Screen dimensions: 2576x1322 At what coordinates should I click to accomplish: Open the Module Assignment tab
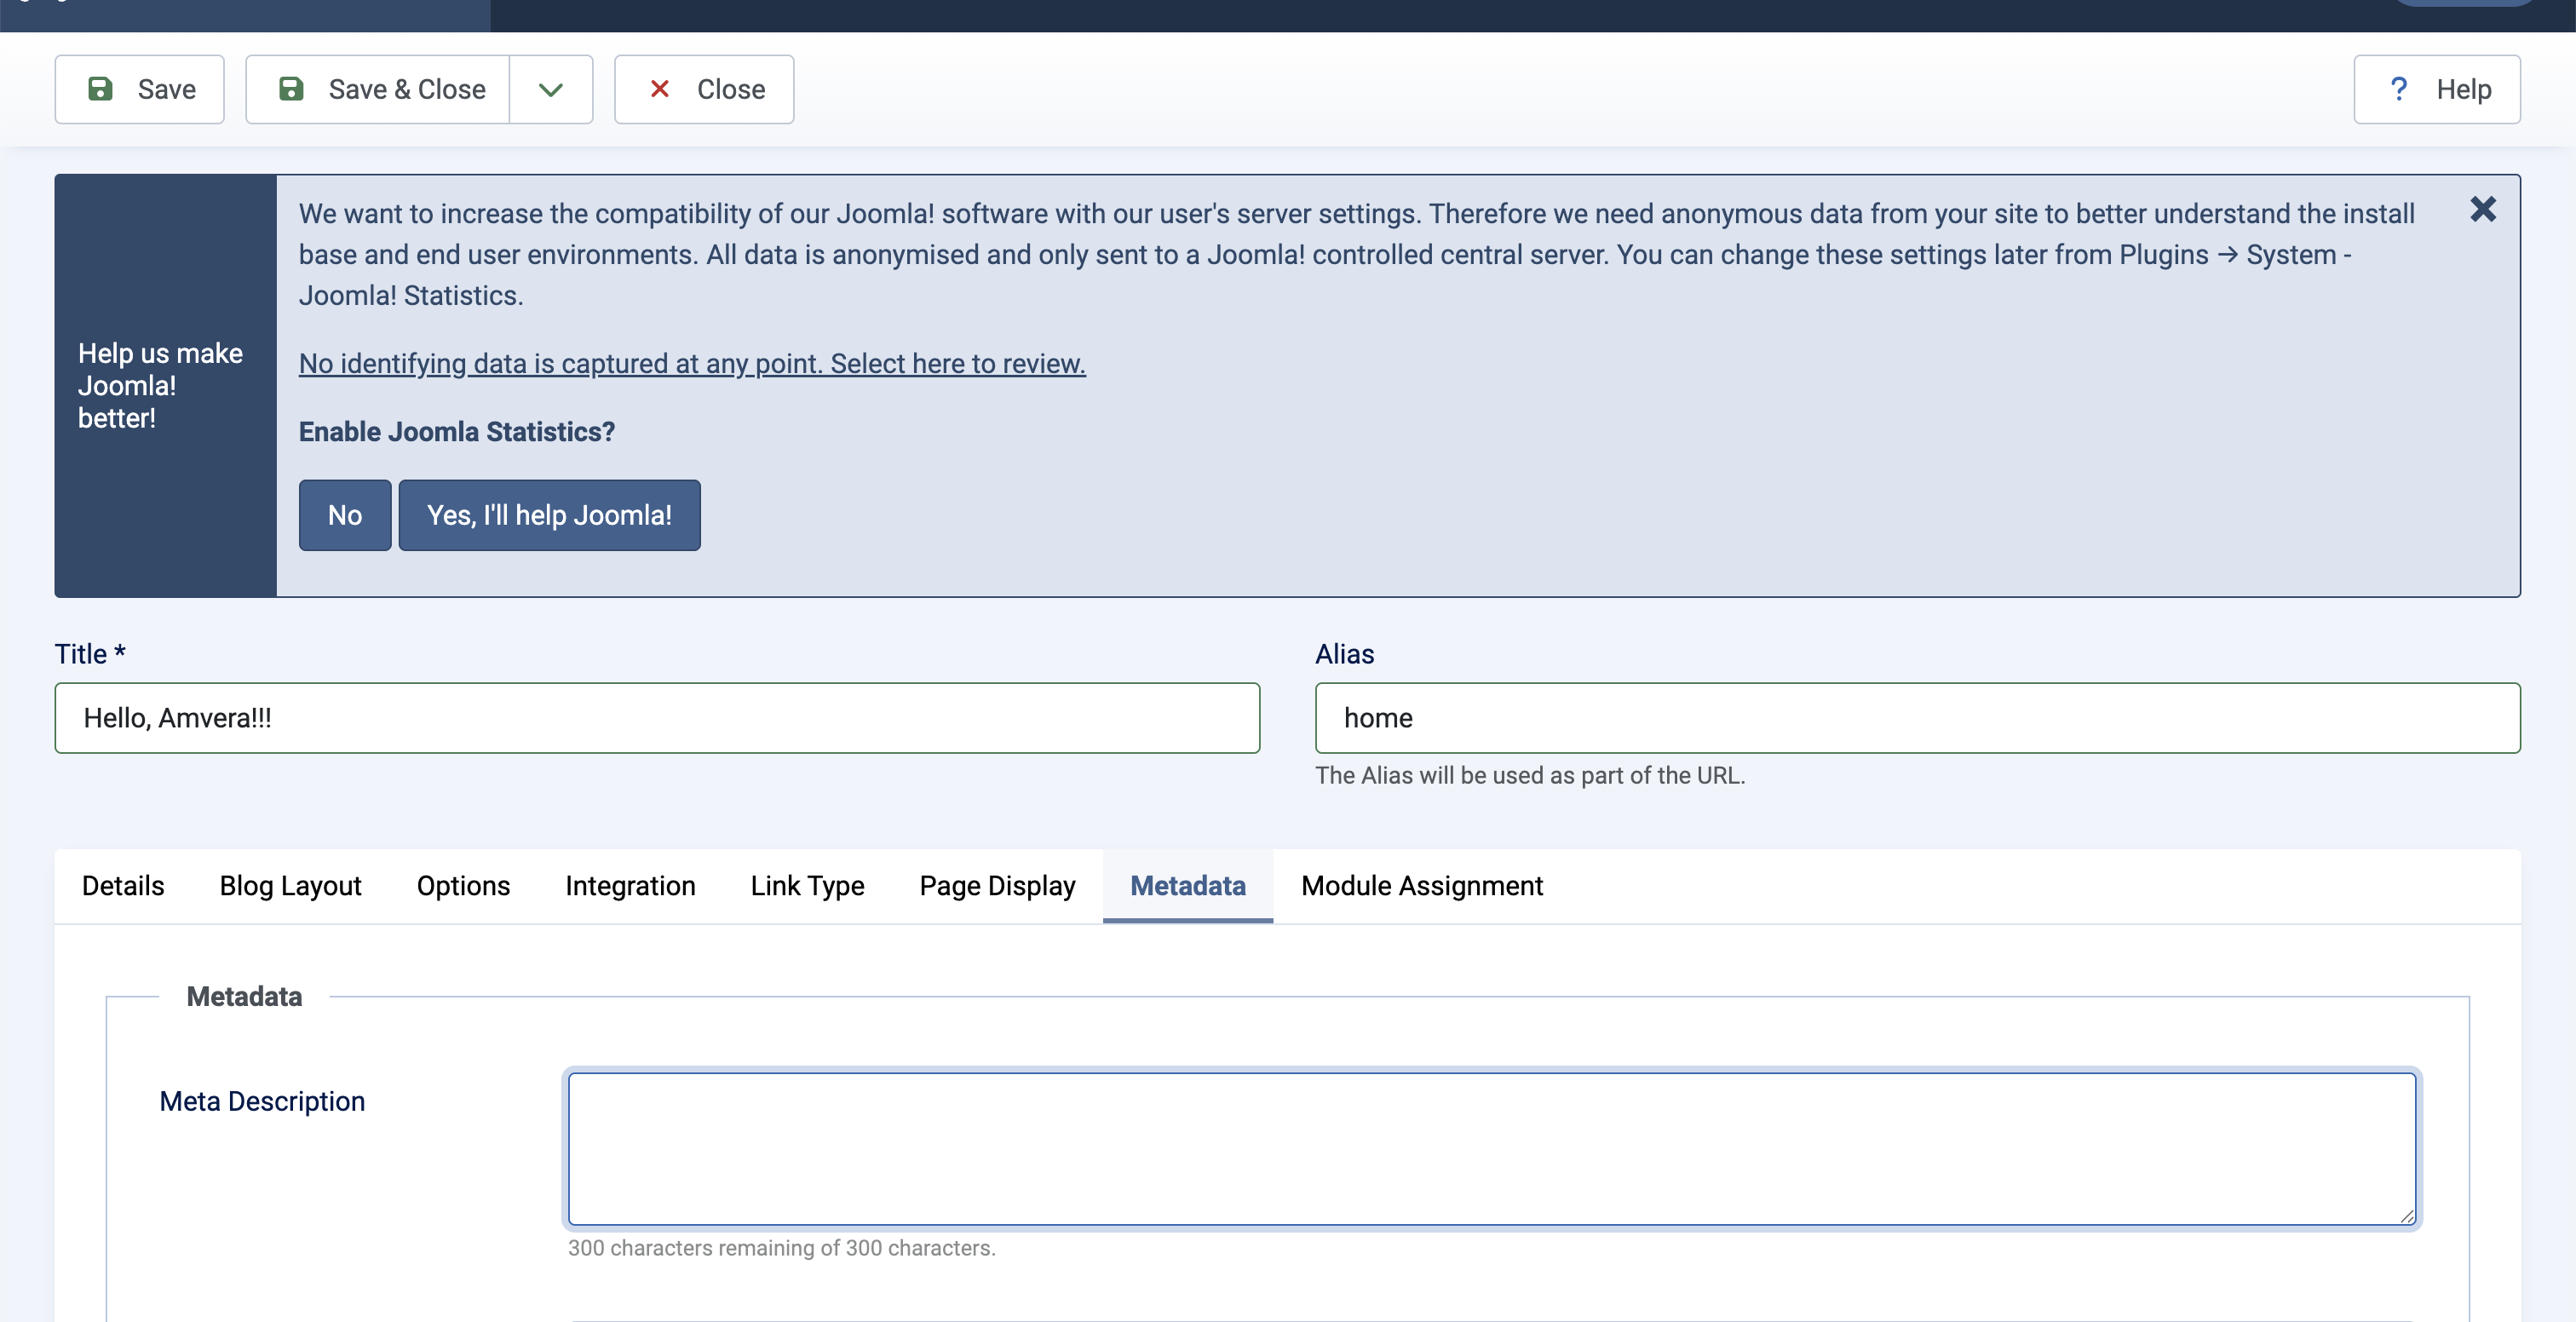coord(1422,886)
